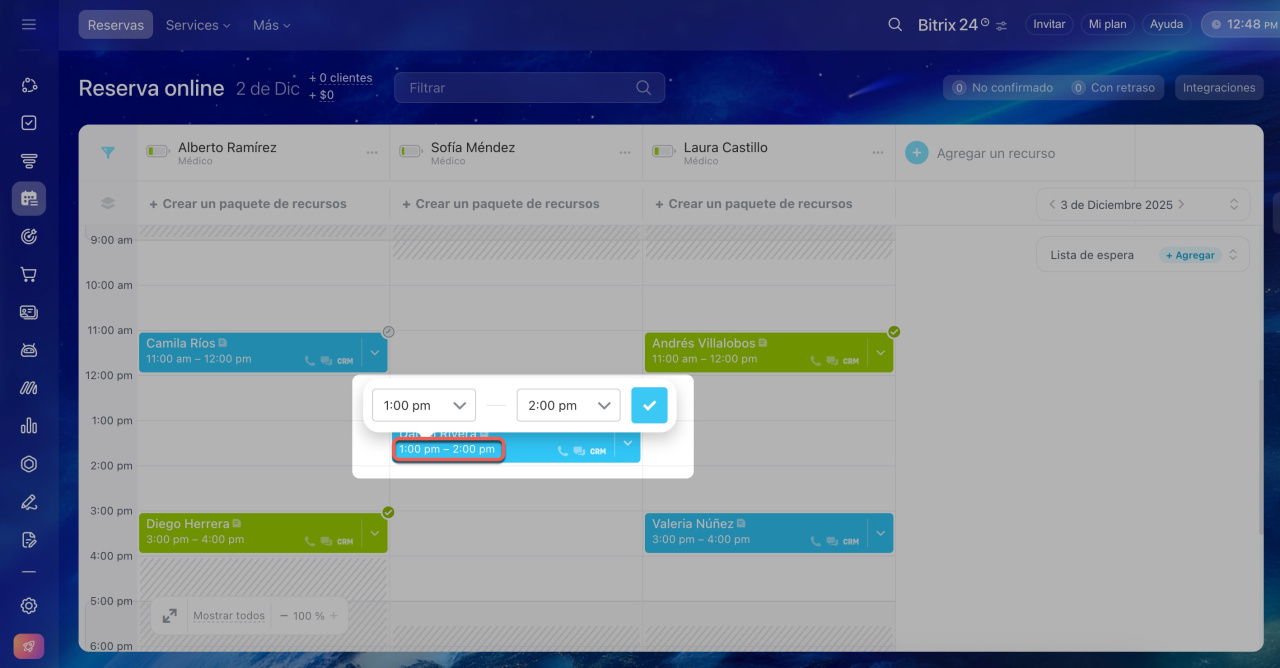Click the expand fullscreen arrows icon
Screen dimensions: 1280x668
tap(169, 616)
